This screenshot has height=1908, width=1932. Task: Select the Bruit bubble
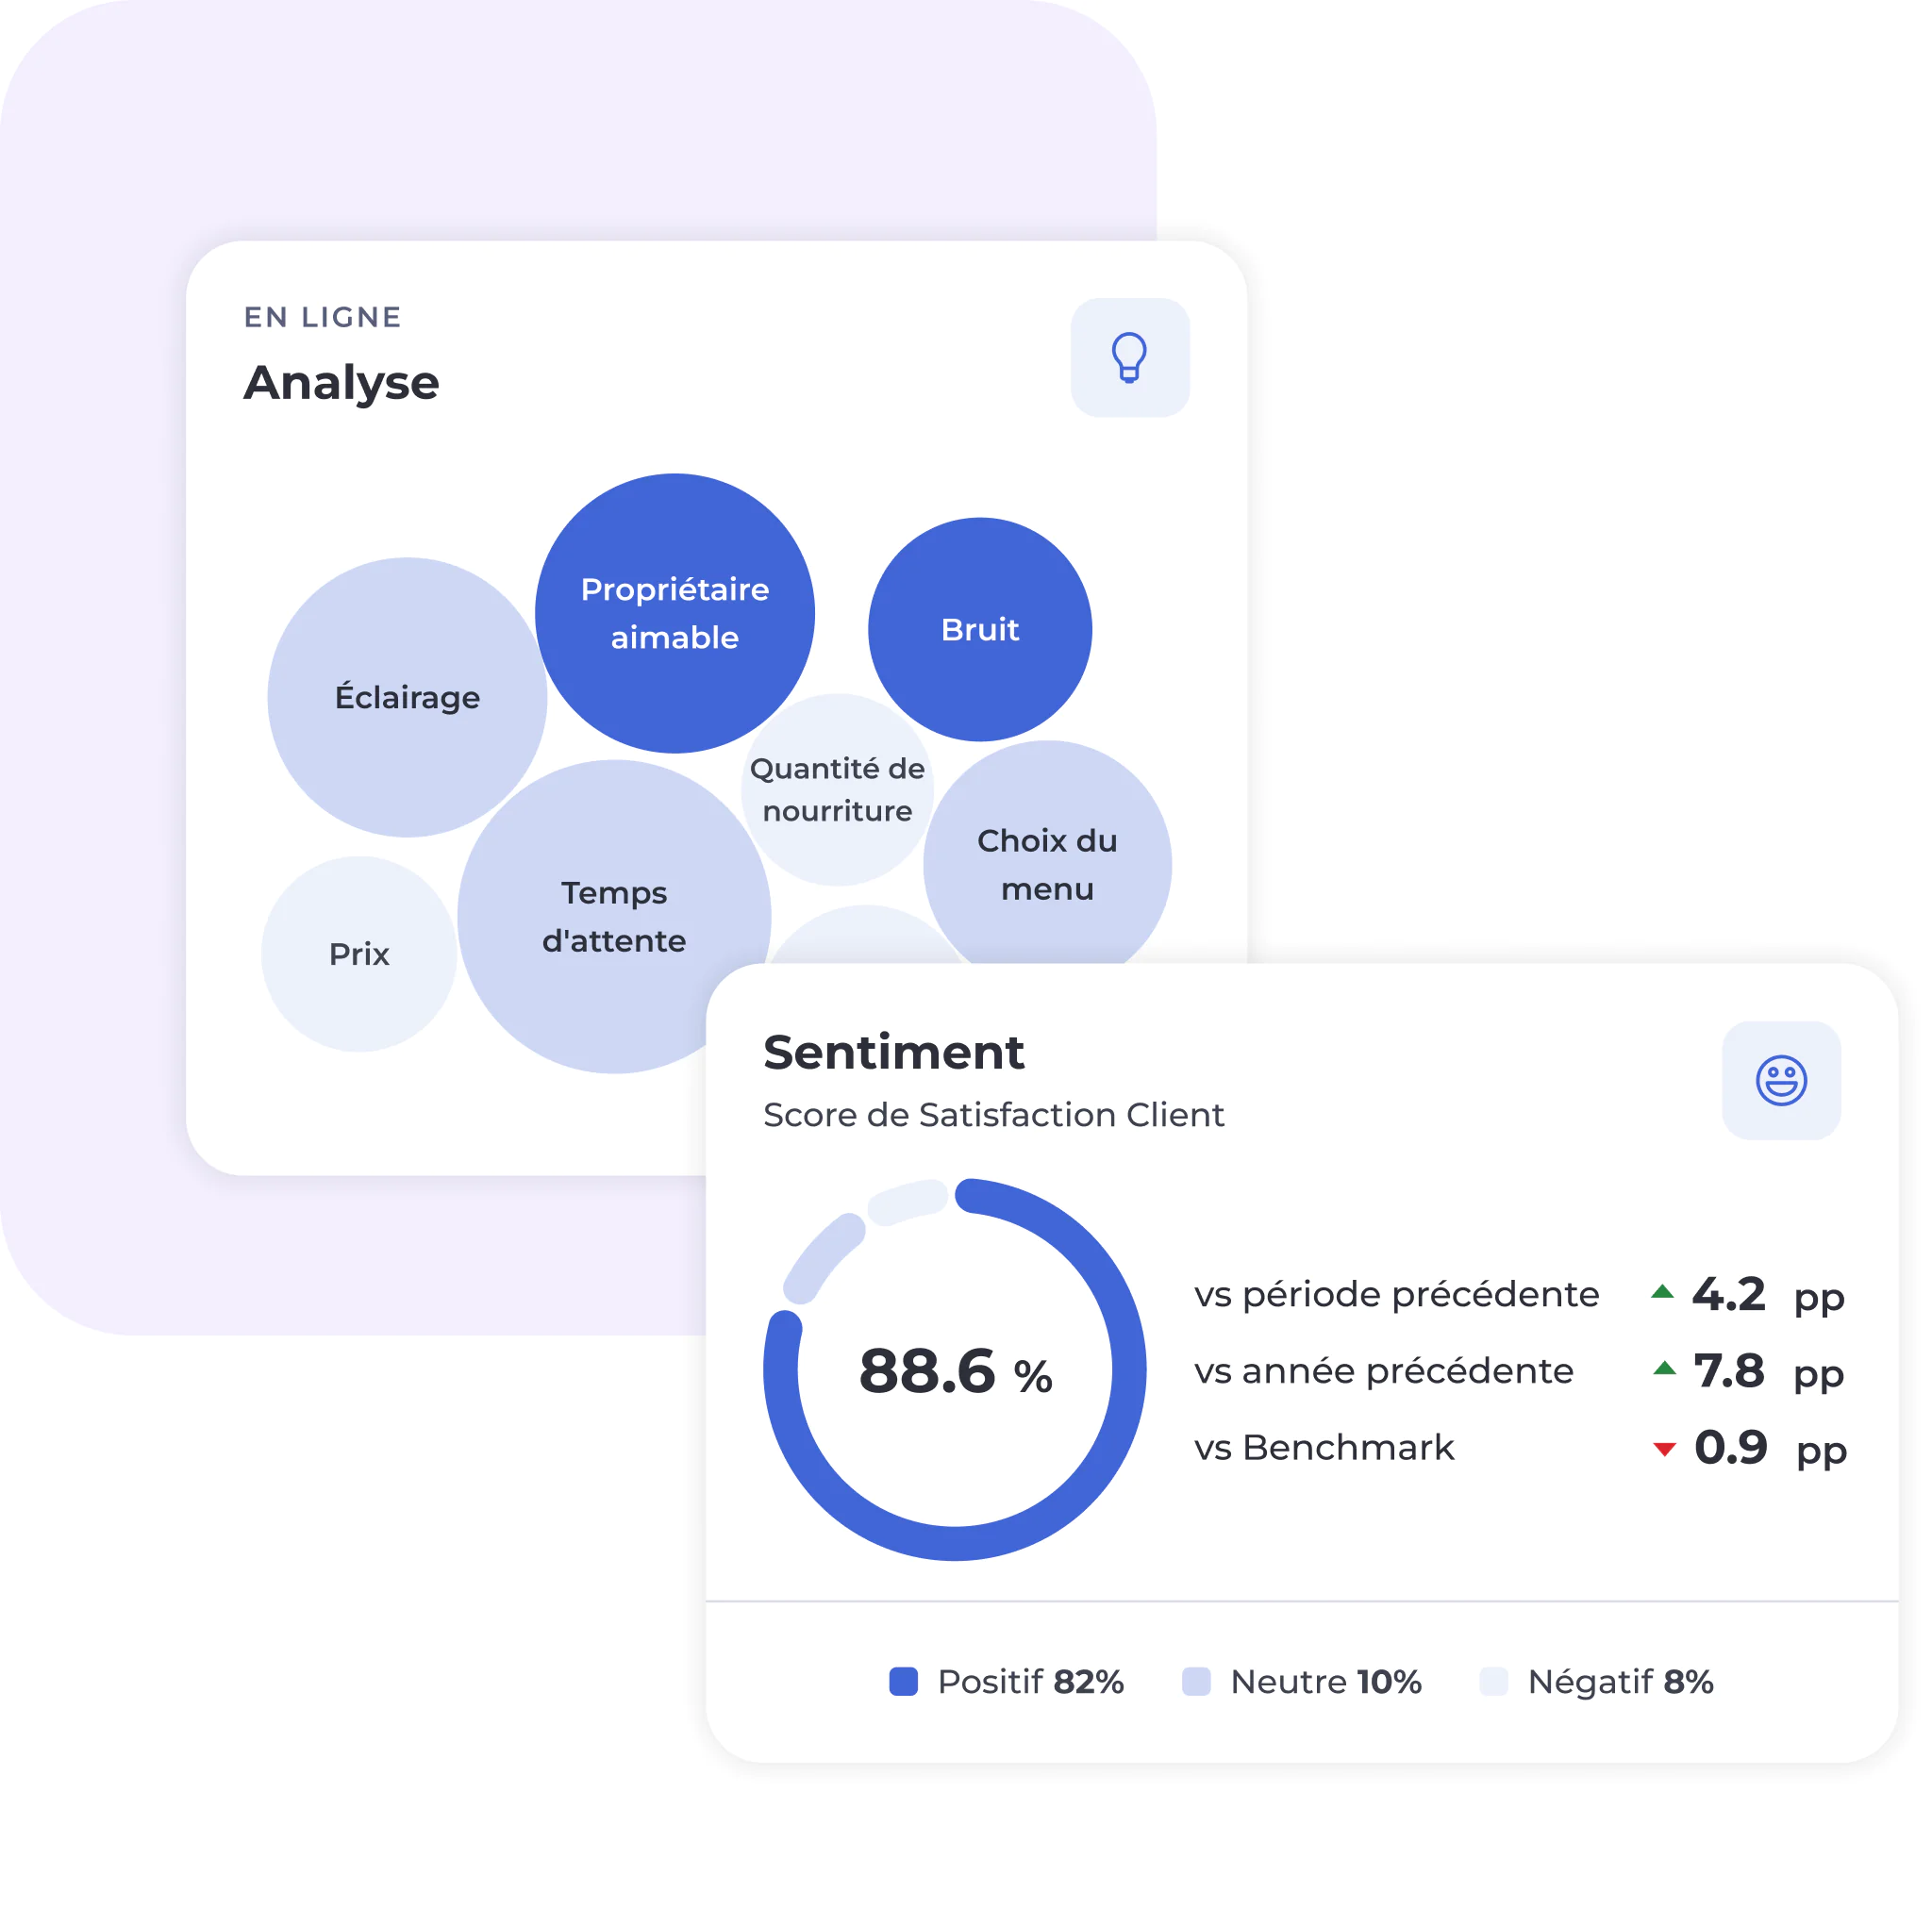click(x=980, y=629)
